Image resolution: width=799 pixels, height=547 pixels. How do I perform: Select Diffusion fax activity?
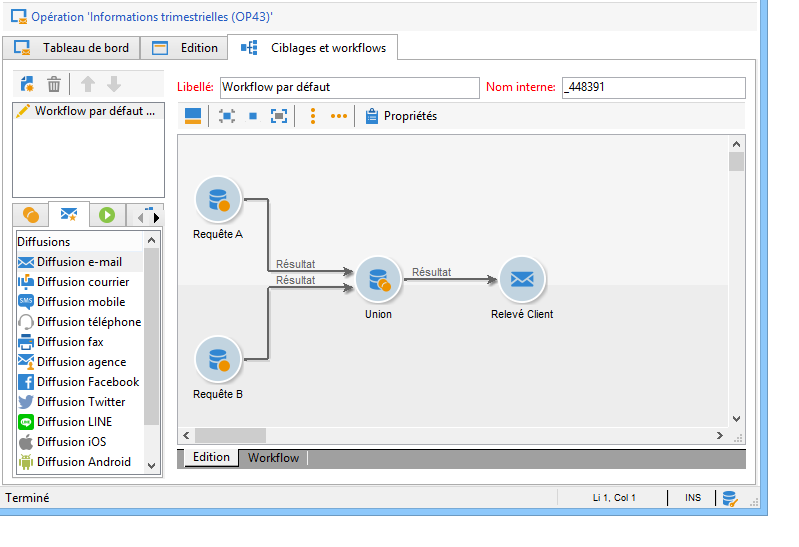(80, 342)
